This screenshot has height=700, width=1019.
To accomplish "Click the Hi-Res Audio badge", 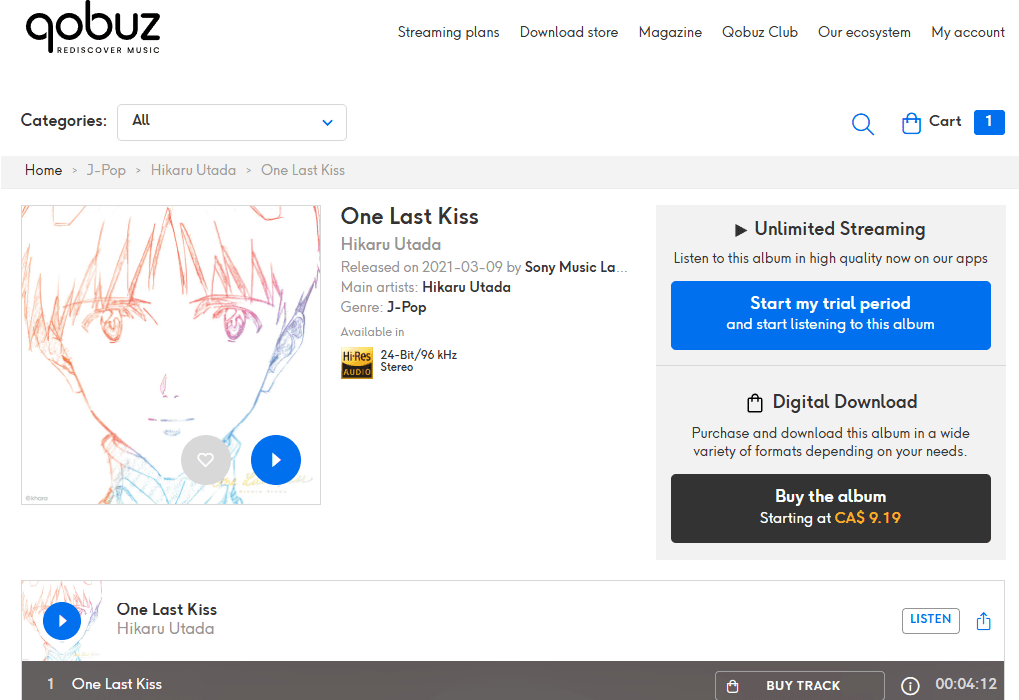I will click(x=357, y=362).
